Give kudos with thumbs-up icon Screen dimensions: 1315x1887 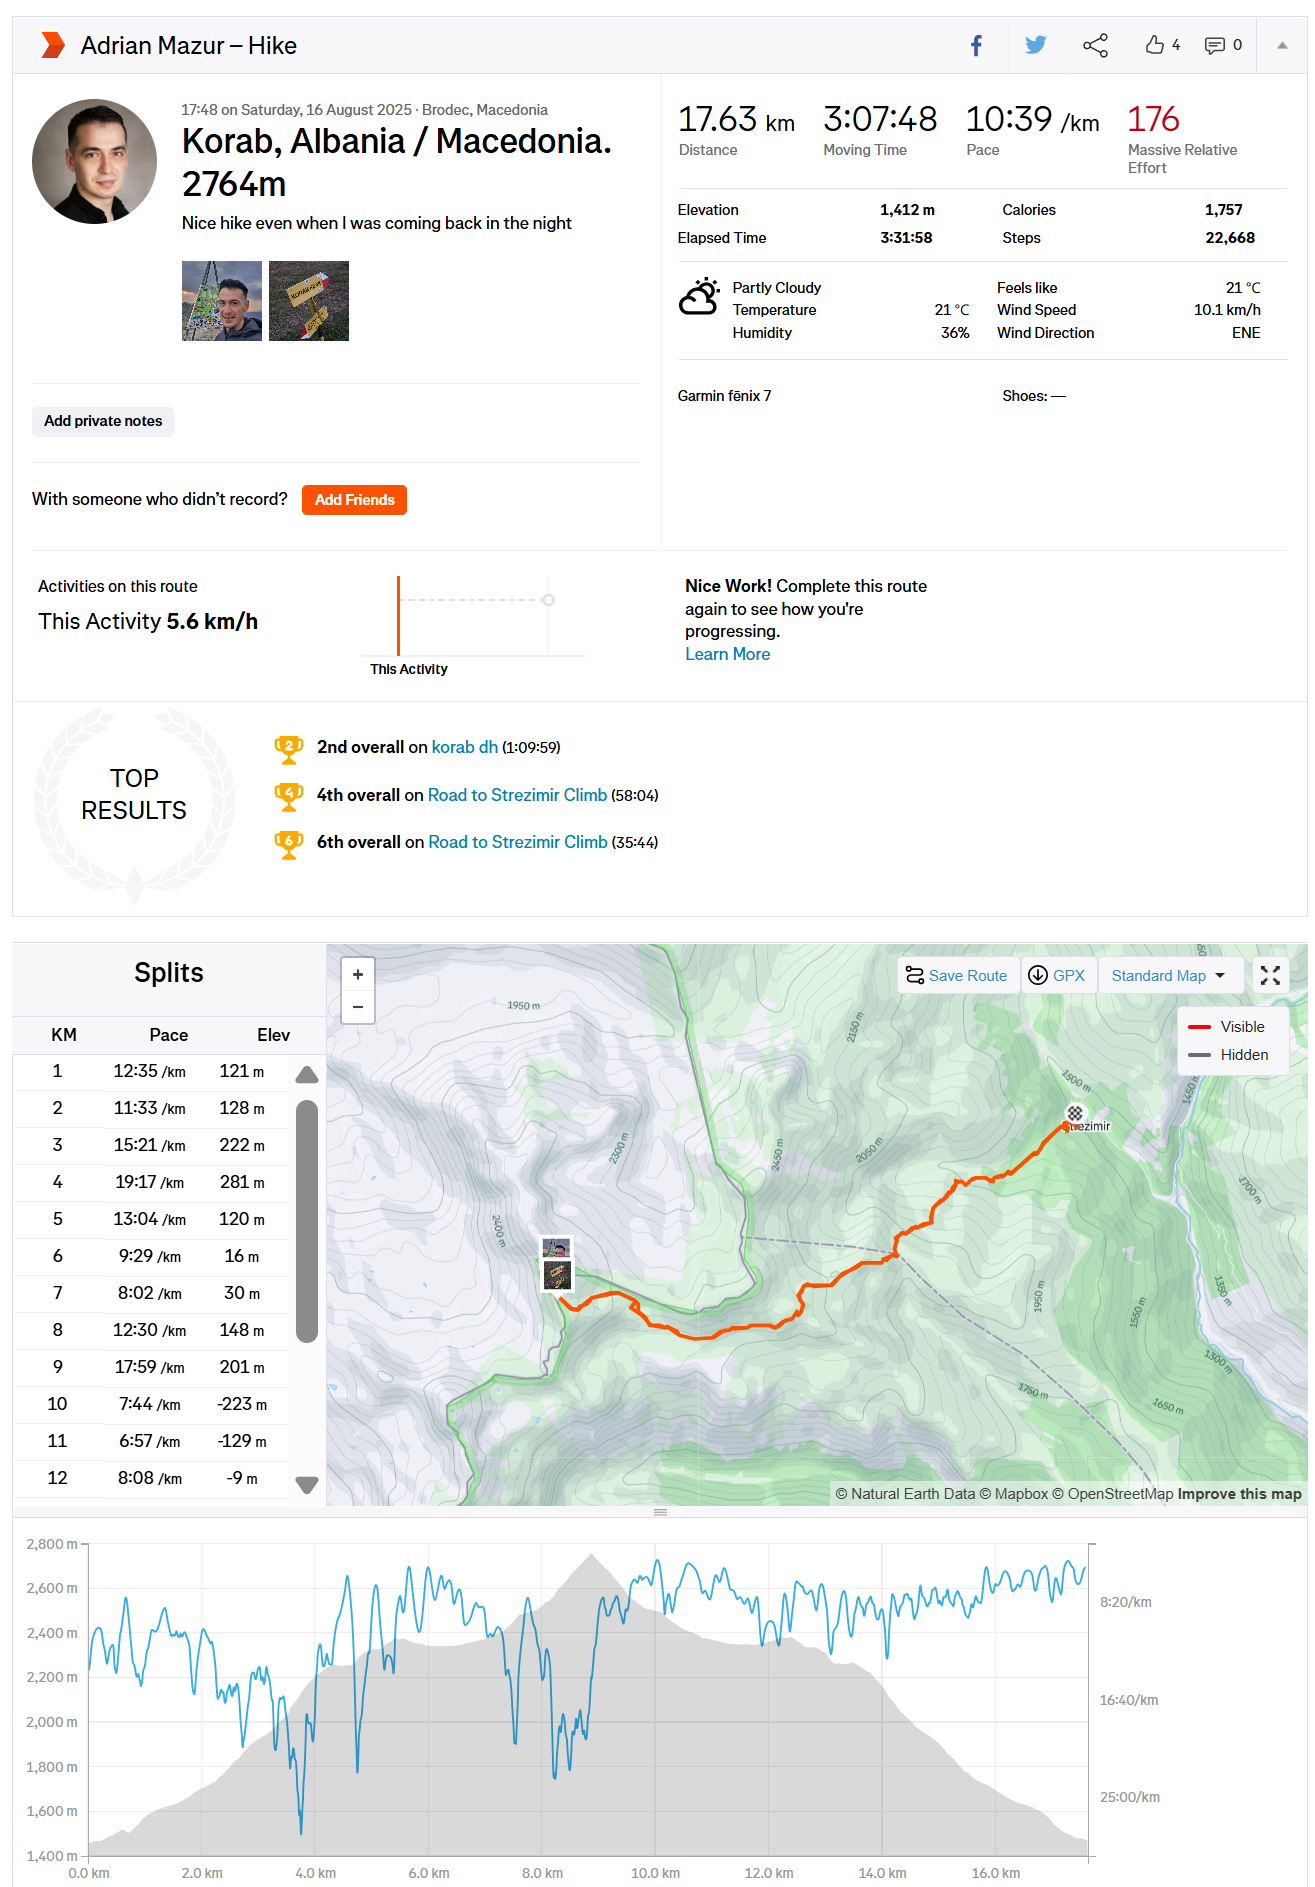[1156, 45]
